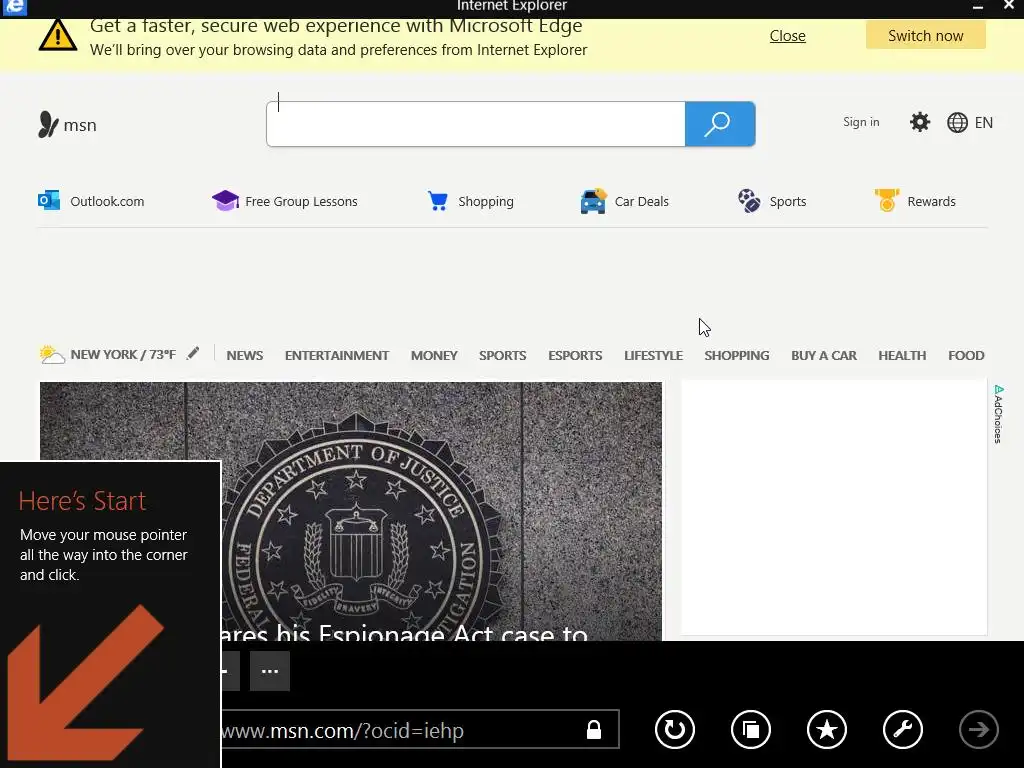The height and width of the screenshot is (768, 1024).
Task: Click the Internet Explorer logo icon
Action: click(14, 7)
